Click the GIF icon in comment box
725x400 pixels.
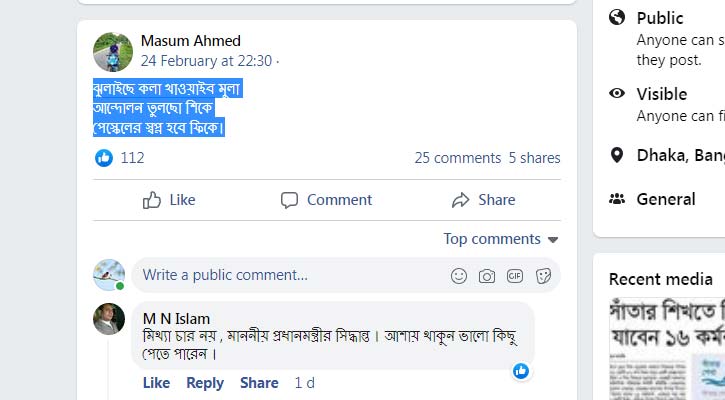click(515, 275)
